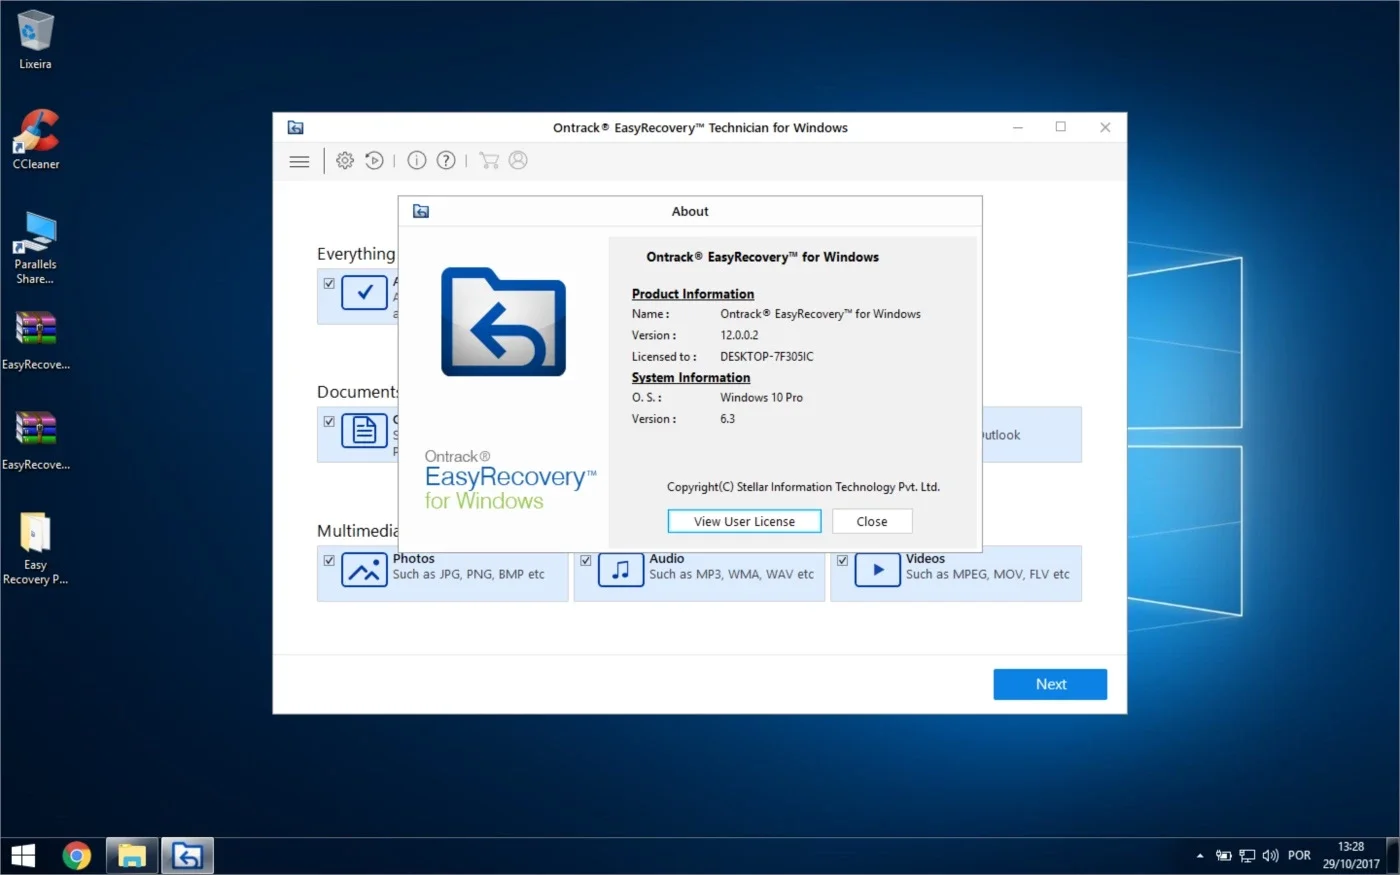
Task: Click the info (i) toolbar icon
Action: click(x=417, y=160)
